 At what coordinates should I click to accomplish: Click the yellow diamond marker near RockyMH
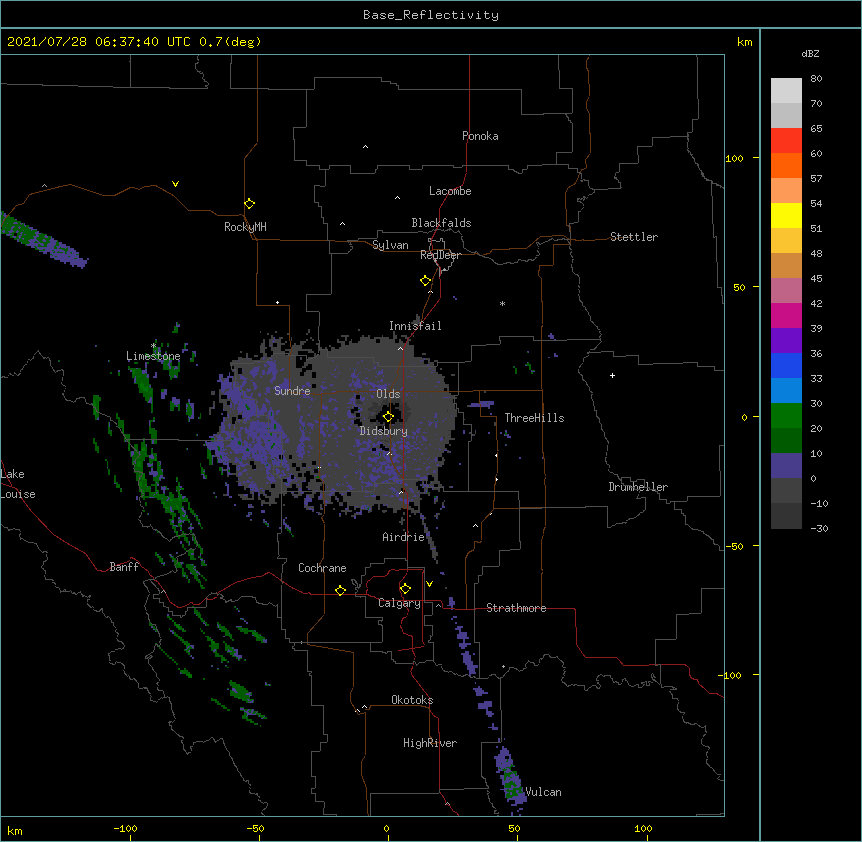coord(249,204)
